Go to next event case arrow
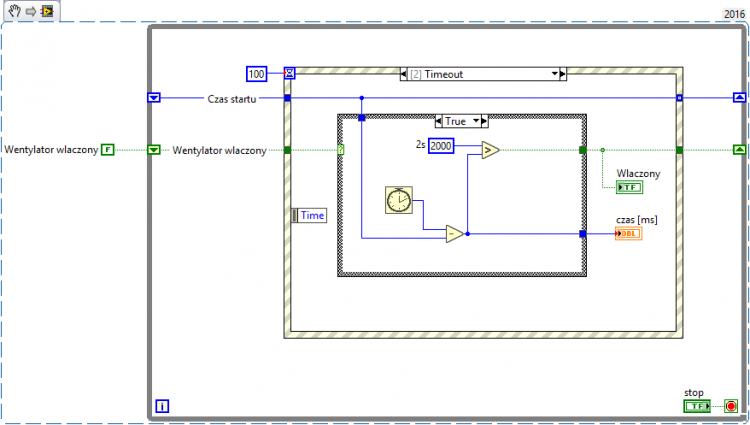 563,74
